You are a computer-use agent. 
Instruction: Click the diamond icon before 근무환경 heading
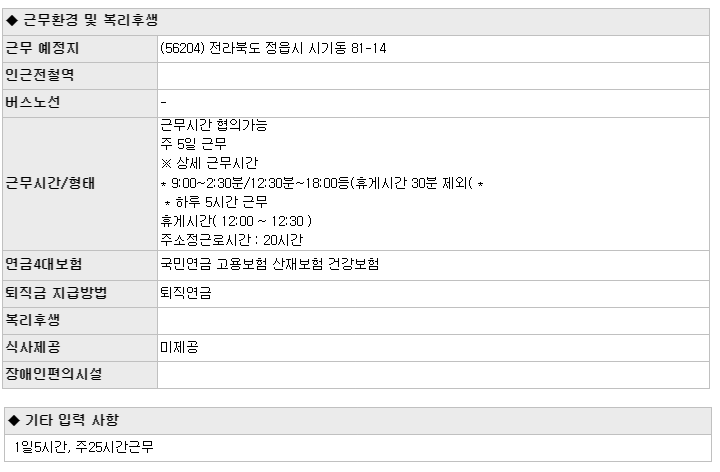click(x=12, y=21)
